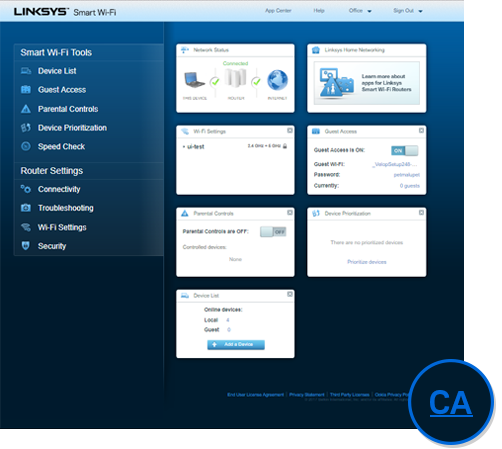Click the Internet globe in Network Status

[277, 80]
